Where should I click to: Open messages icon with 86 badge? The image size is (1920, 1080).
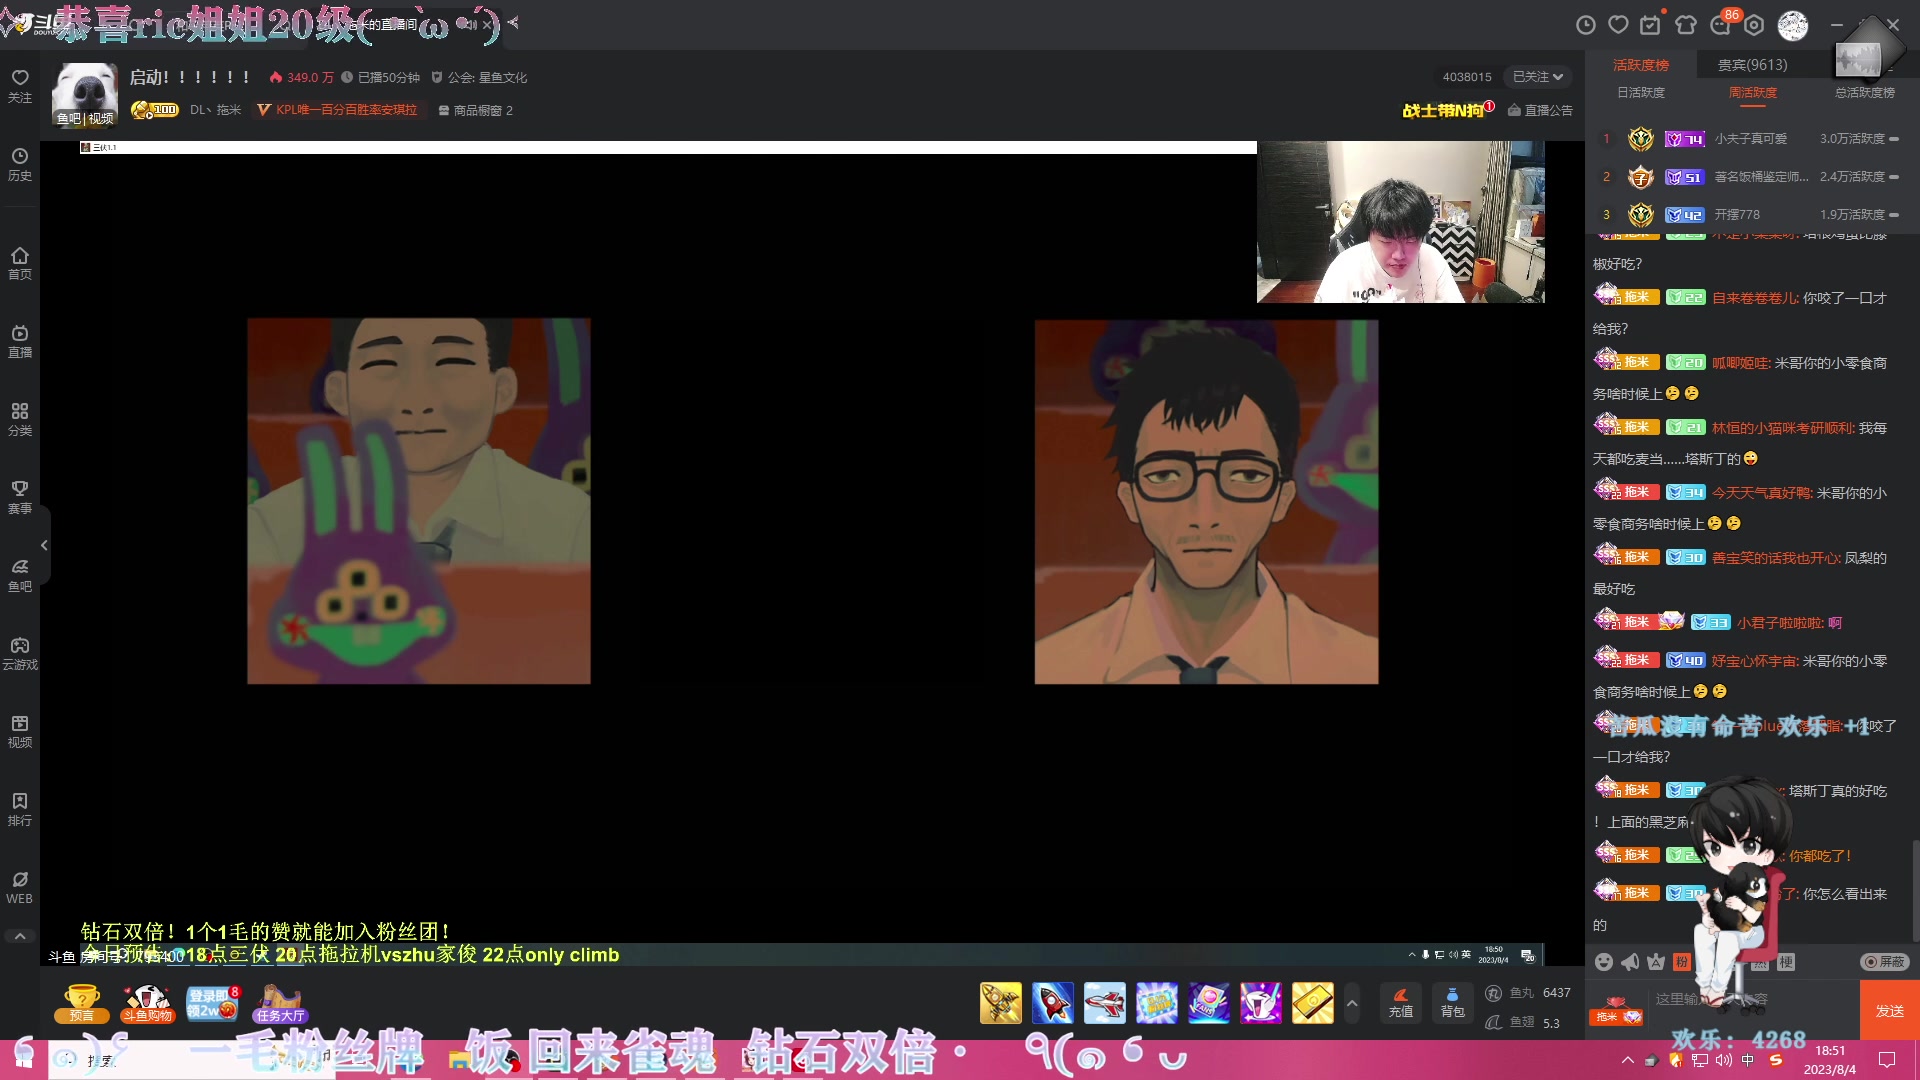pos(1722,25)
